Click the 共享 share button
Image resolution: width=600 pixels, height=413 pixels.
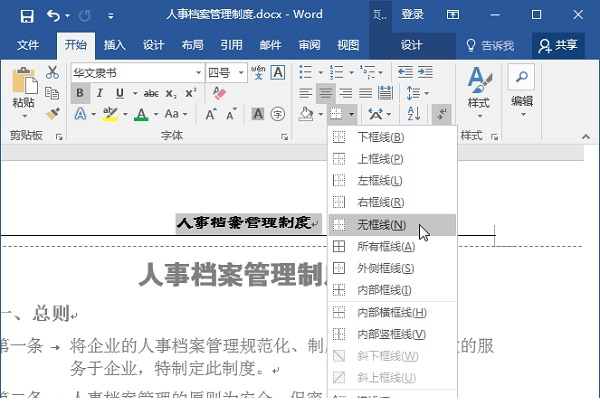point(558,46)
